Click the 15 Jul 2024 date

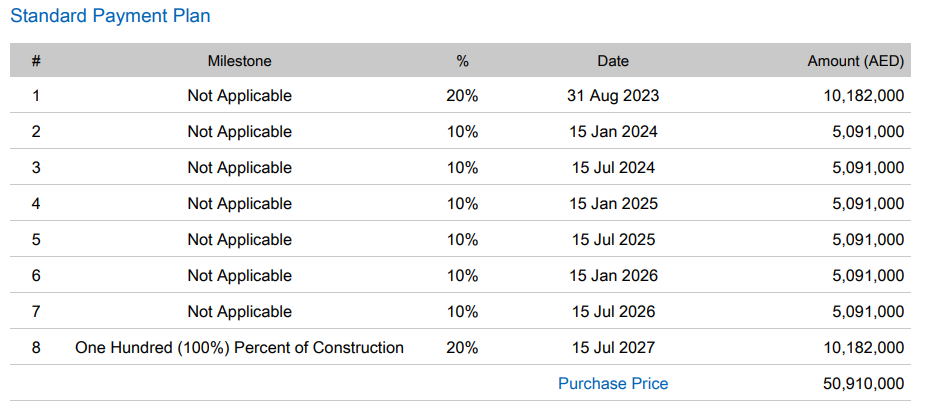tap(613, 168)
